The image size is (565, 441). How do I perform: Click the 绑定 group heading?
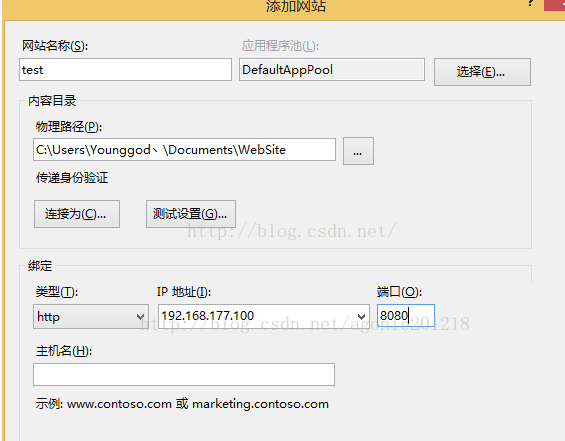pos(40,266)
